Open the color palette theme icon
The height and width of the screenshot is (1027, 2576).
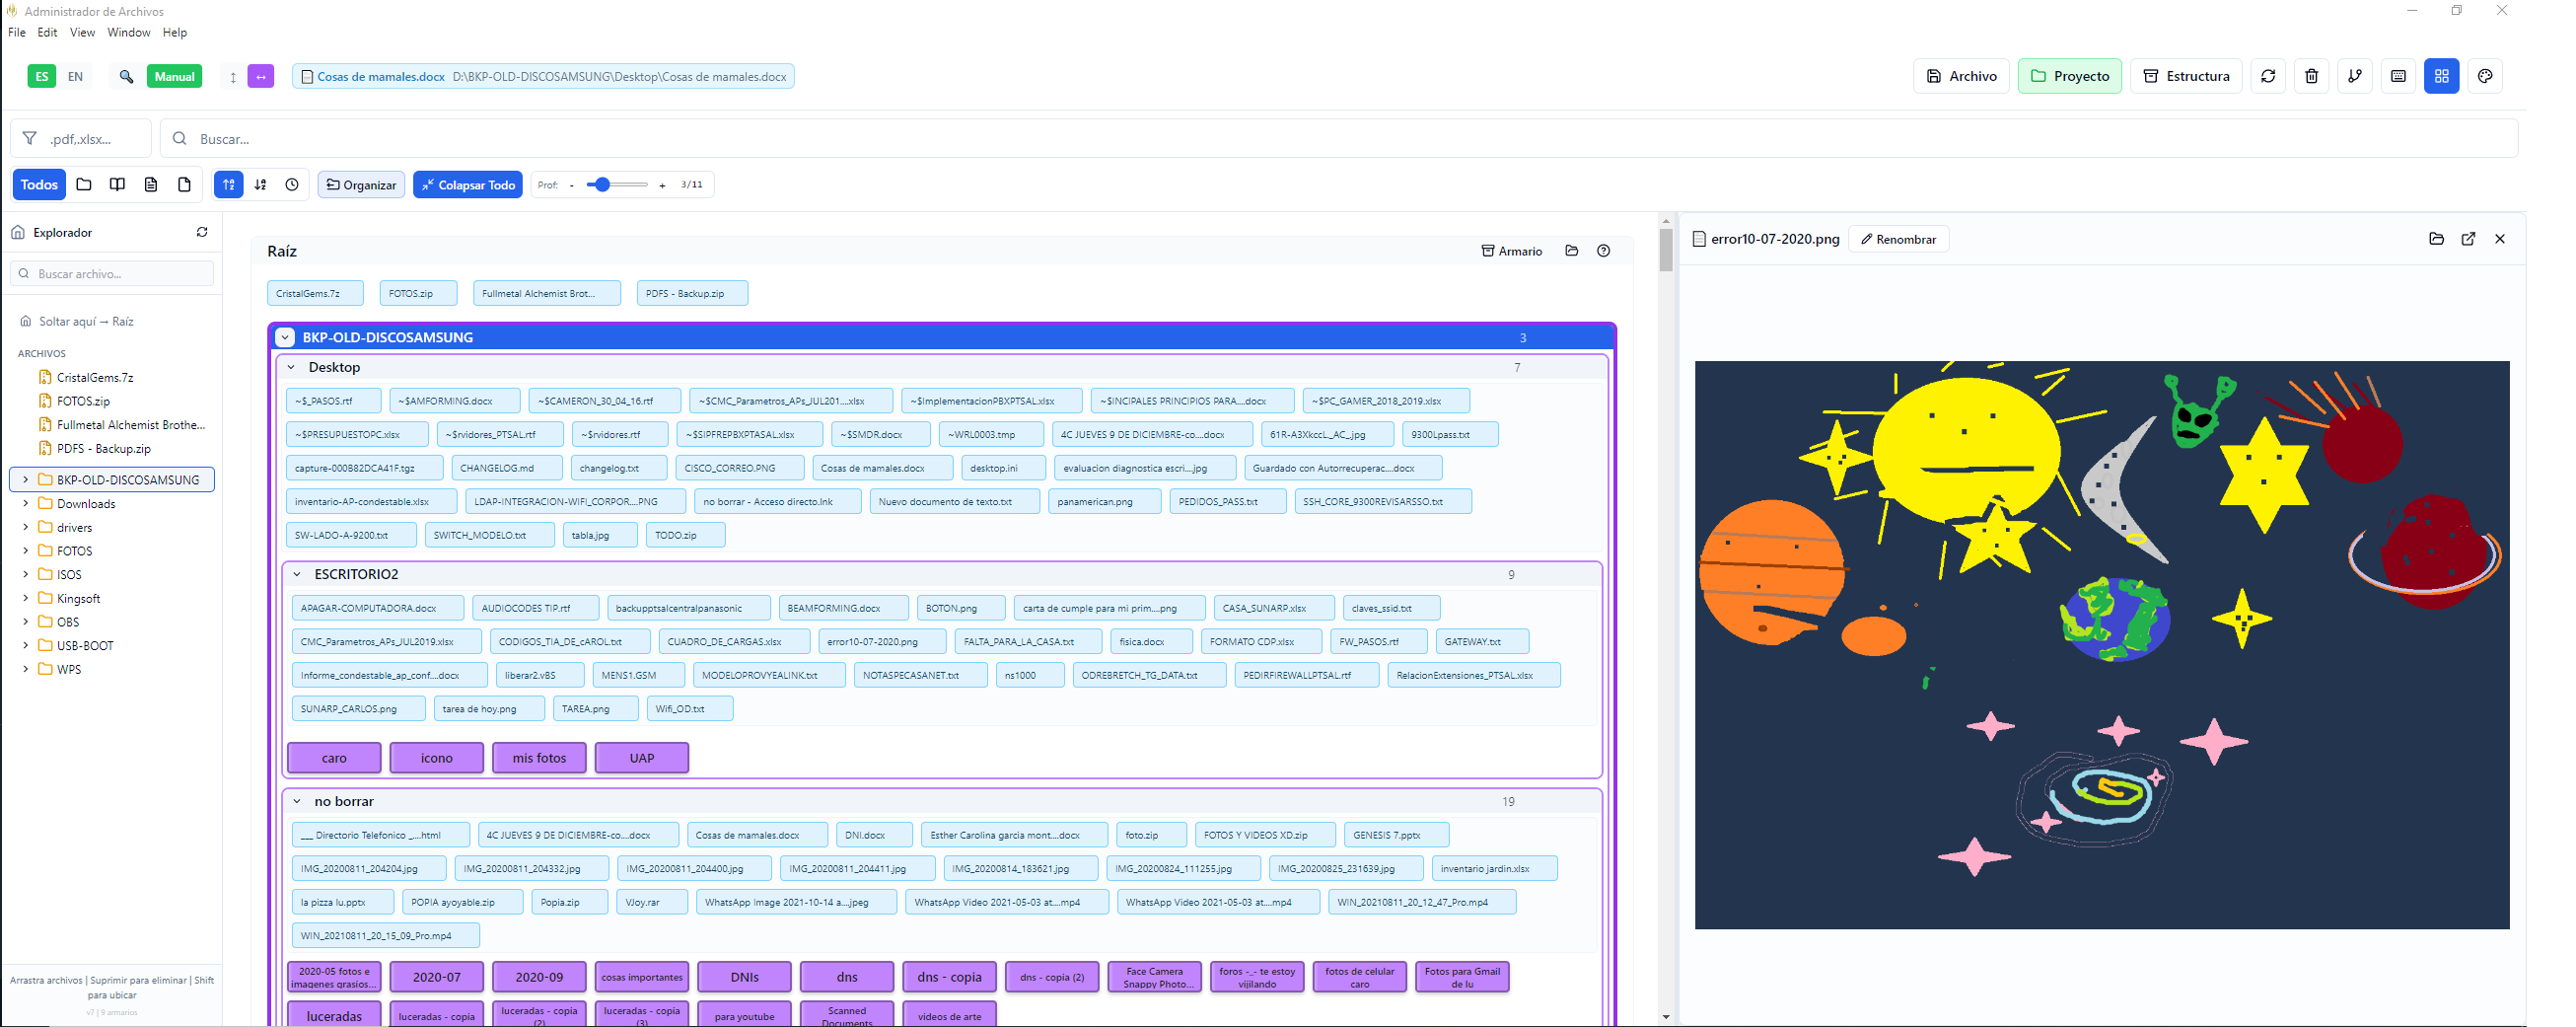2484,76
